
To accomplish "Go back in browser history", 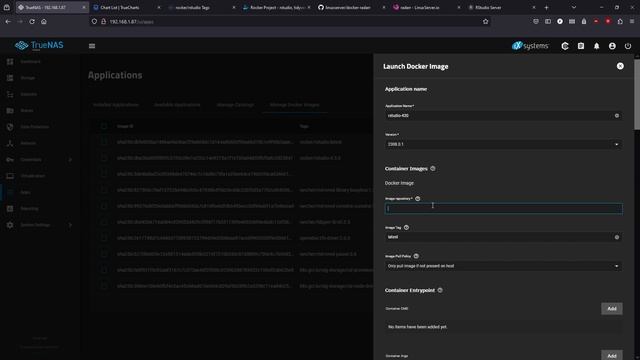I will tap(8, 22).
